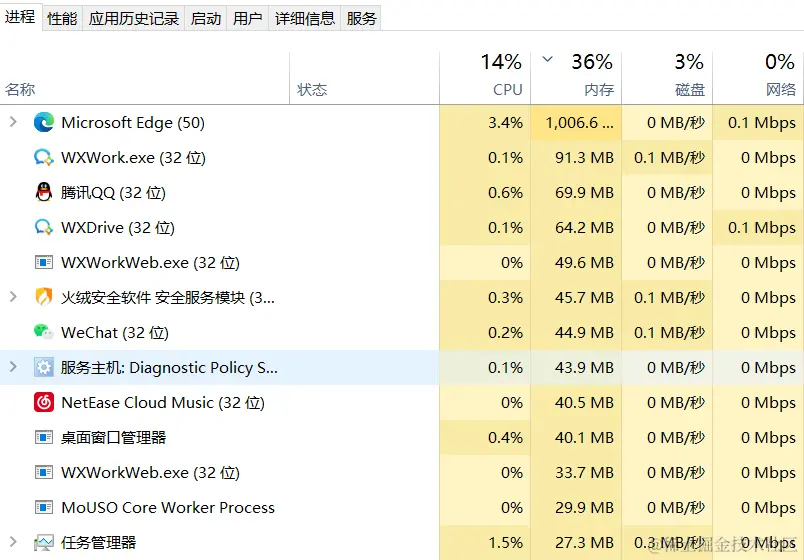Click the 服务主机 gear icon

coord(44,367)
